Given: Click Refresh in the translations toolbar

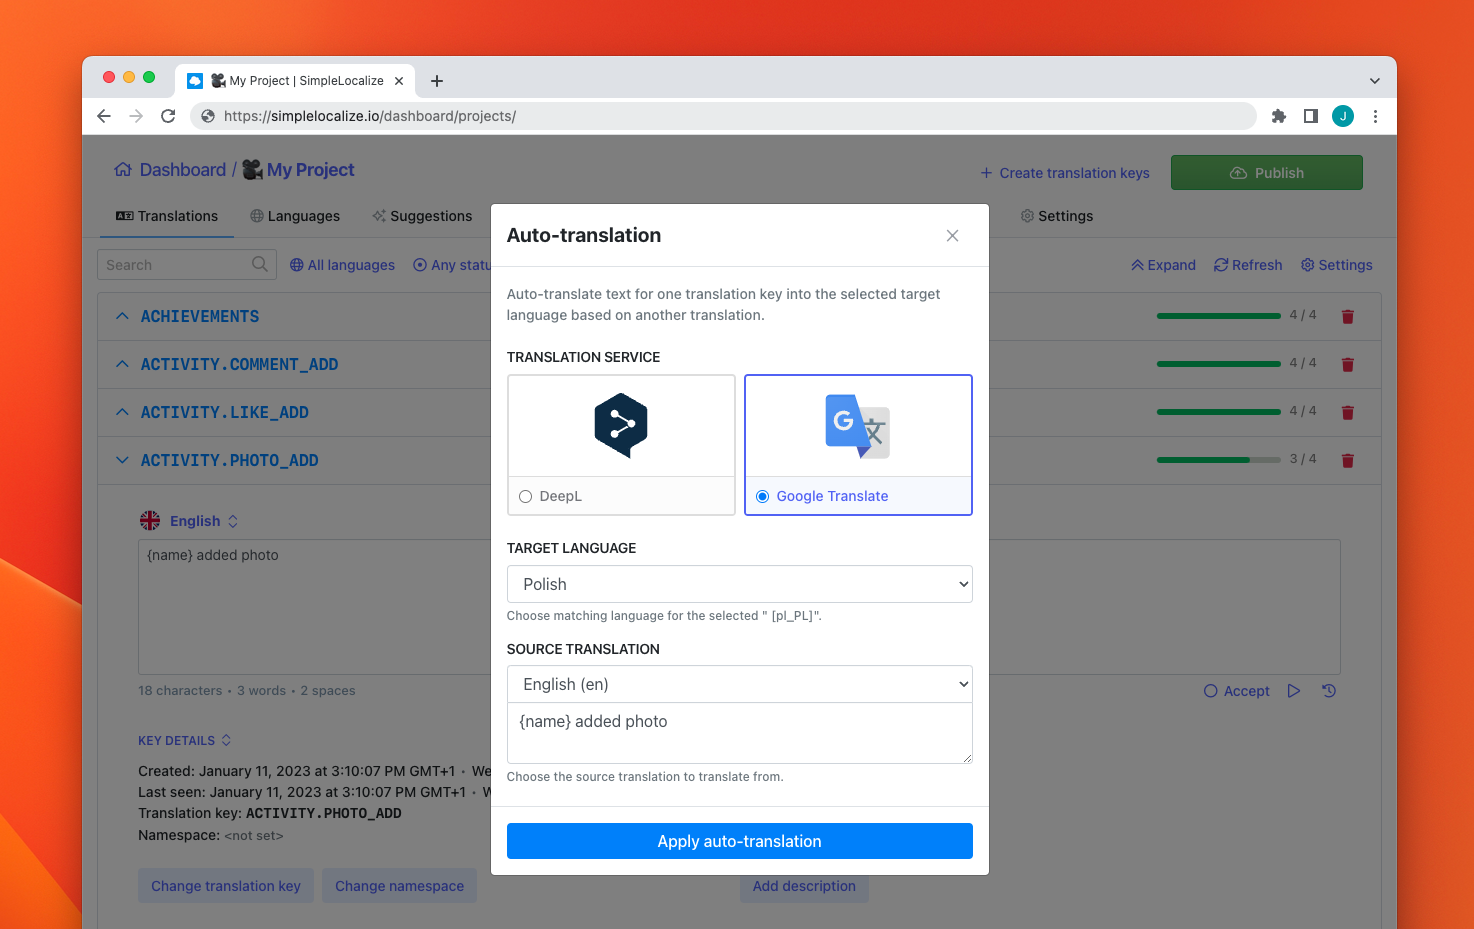Looking at the screenshot, I should [1248, 265].
